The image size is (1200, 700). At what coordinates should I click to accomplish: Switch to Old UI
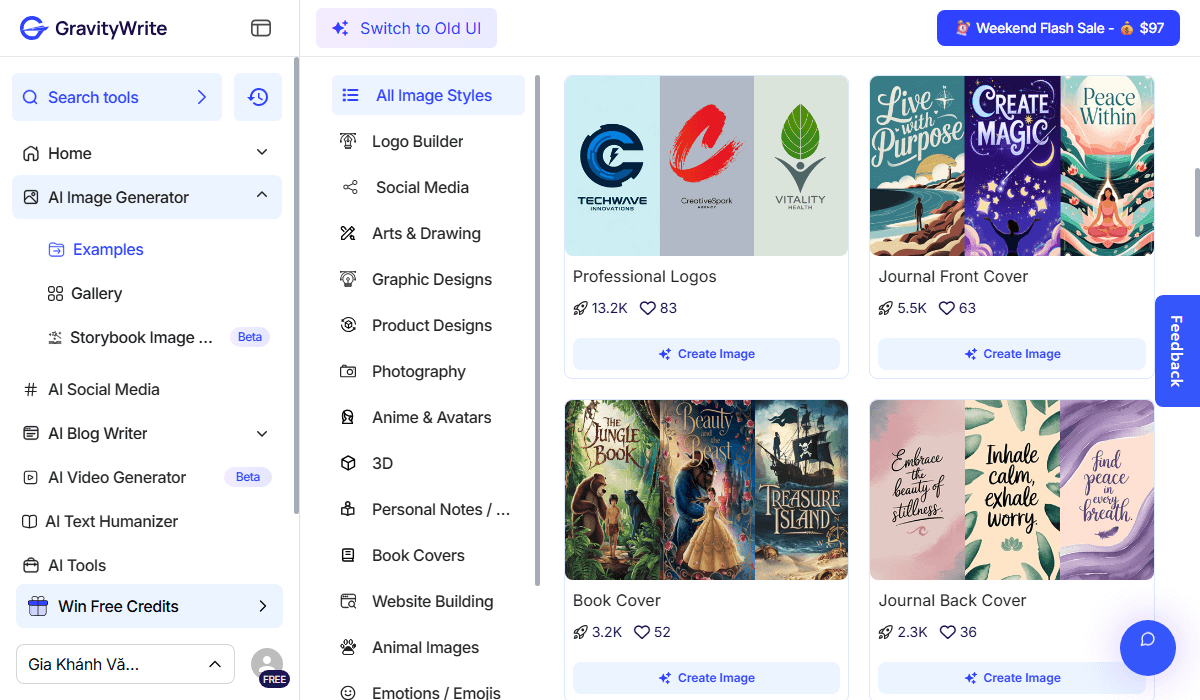click(x=406, y=28)
